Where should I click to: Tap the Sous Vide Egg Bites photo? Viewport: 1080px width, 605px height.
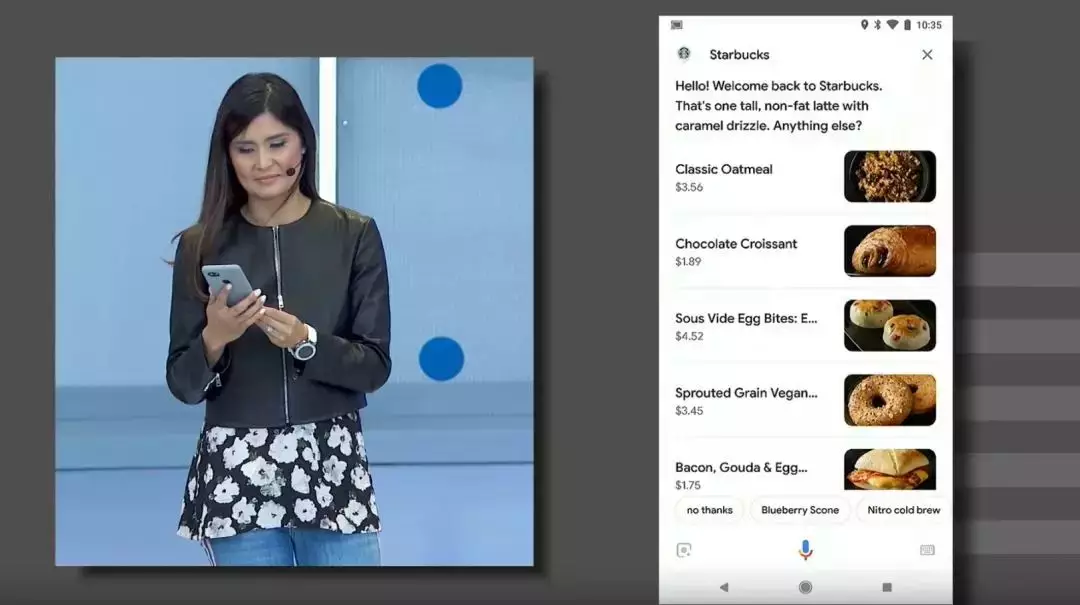[890, 325]
